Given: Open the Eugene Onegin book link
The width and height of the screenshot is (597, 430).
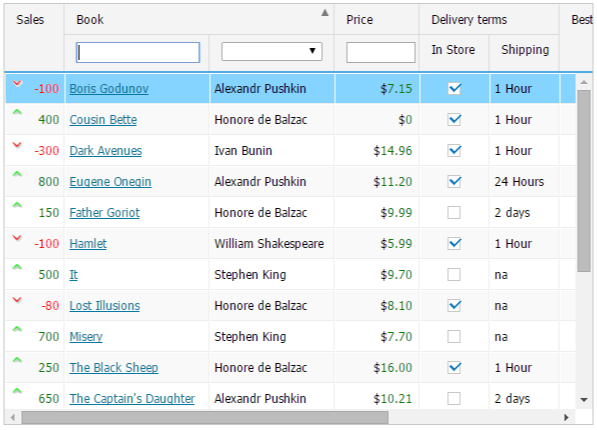Looking at the screenshot, I should (x=110, y=182).
